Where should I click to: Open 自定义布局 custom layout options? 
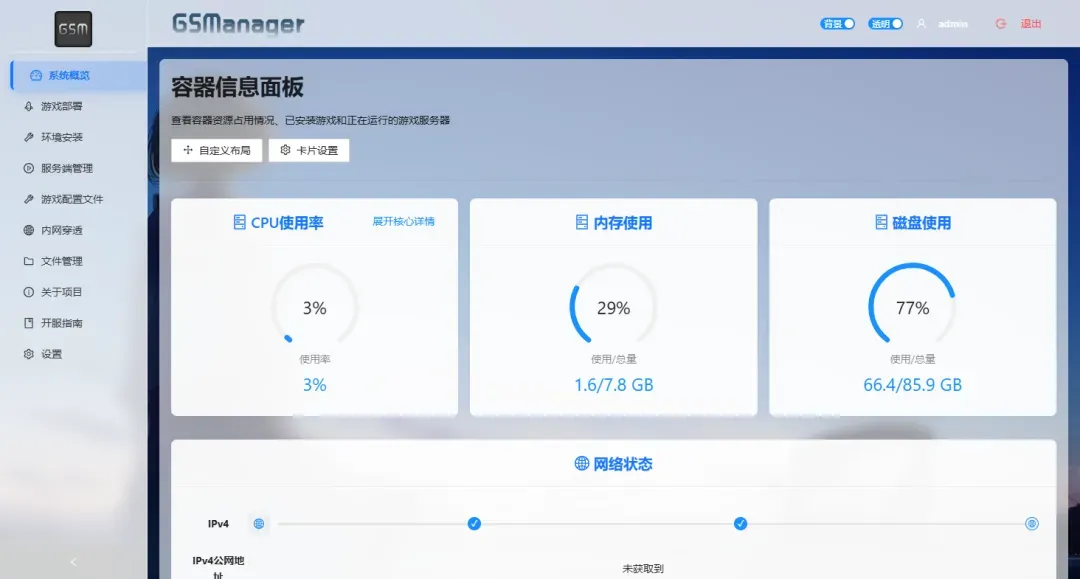[x=216, y=149]
